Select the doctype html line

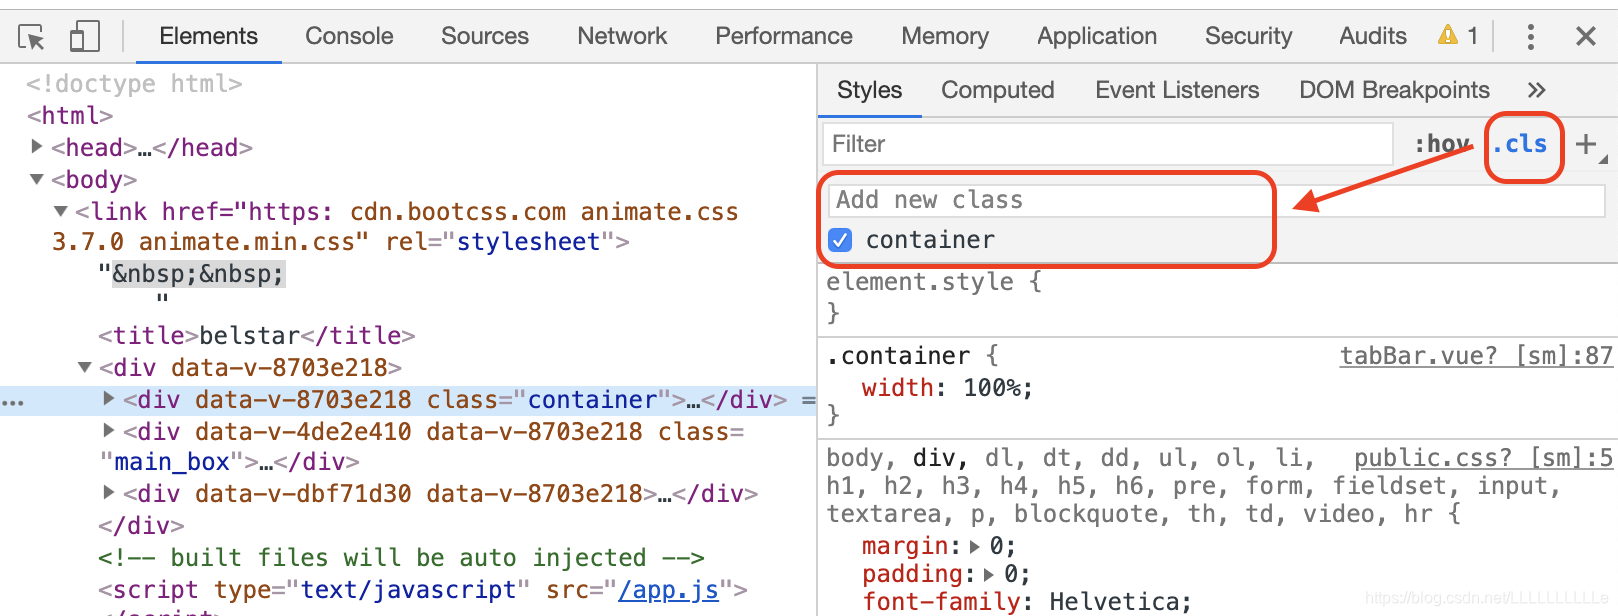pyautogui.click(x=134, y=84)
